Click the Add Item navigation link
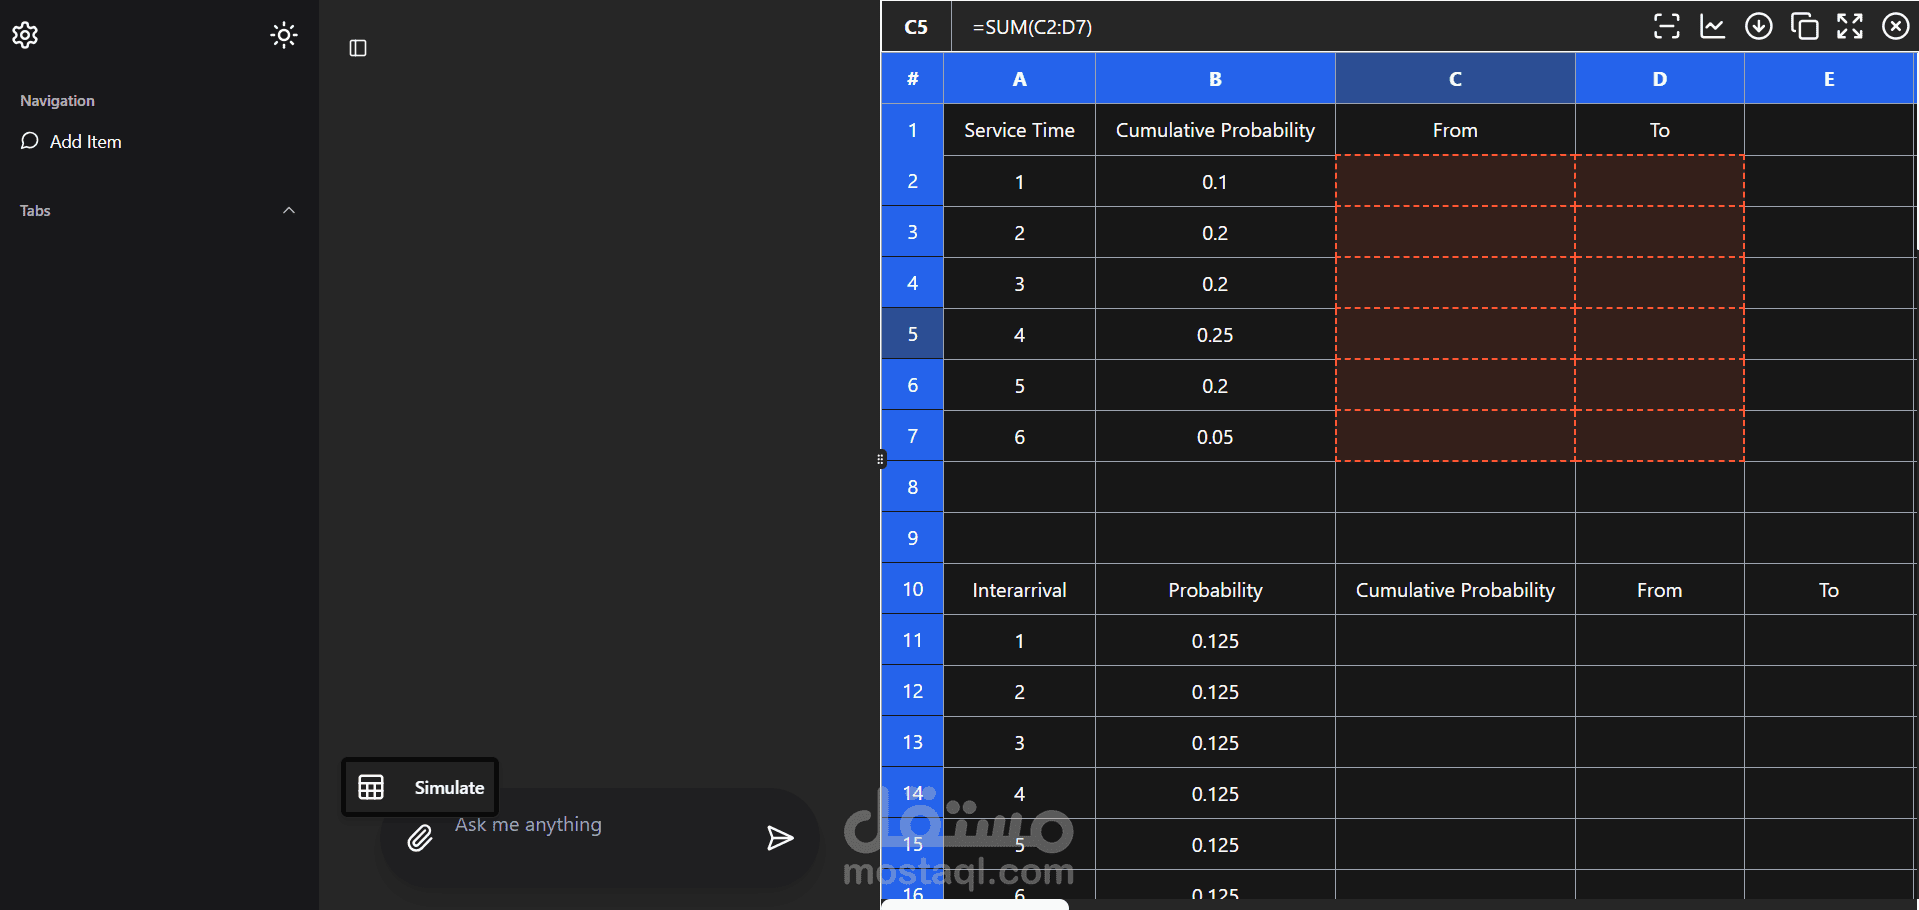 coord(71,141)
